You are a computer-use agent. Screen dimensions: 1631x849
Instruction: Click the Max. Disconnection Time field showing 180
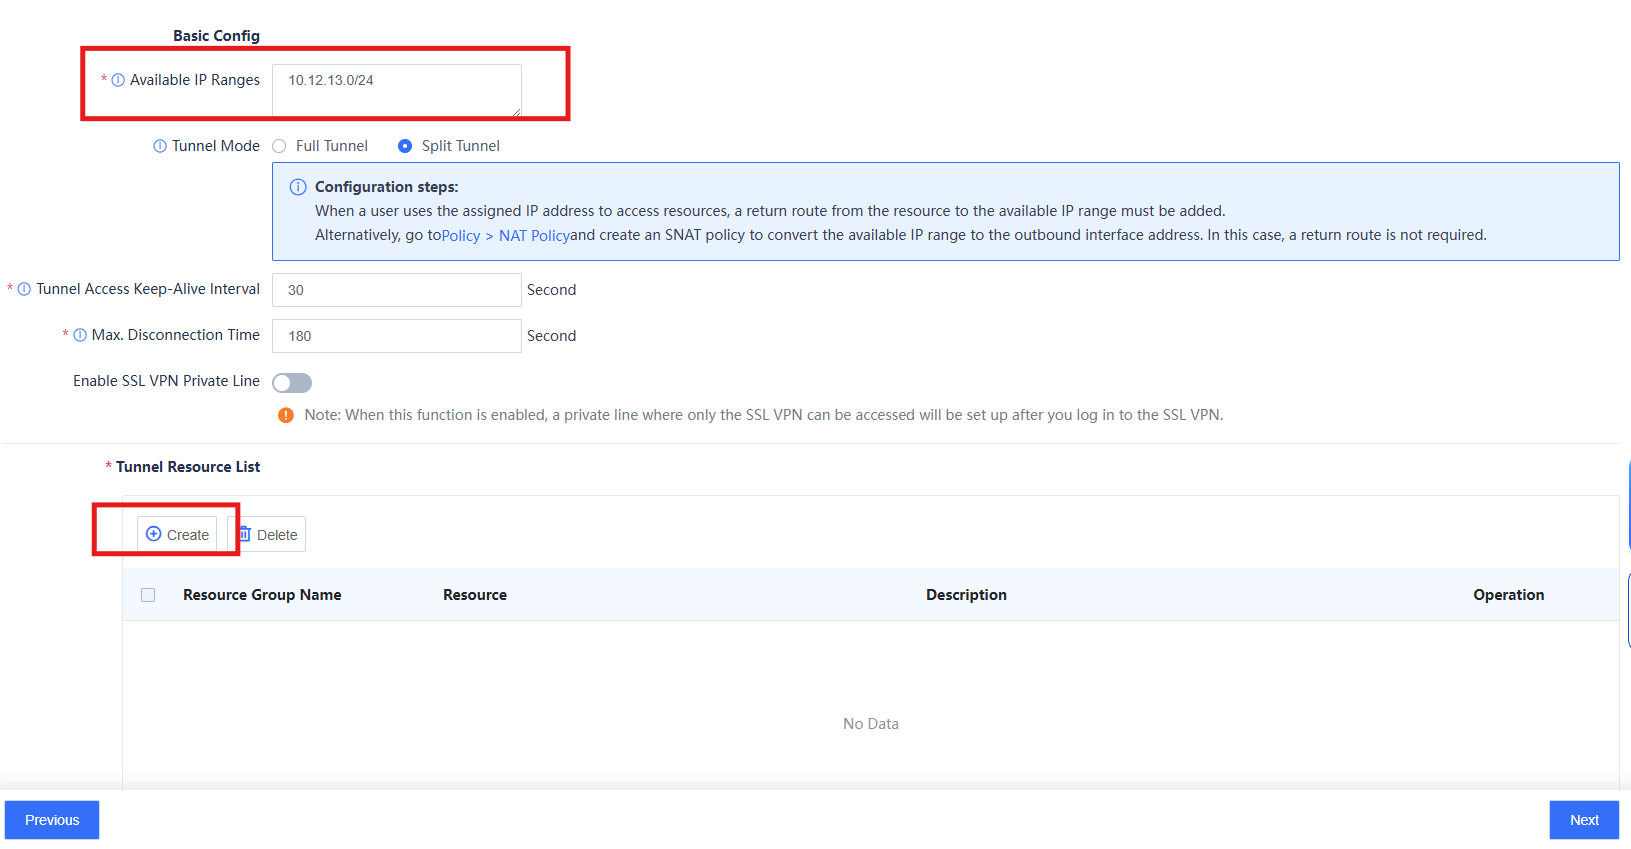[397, 336]
